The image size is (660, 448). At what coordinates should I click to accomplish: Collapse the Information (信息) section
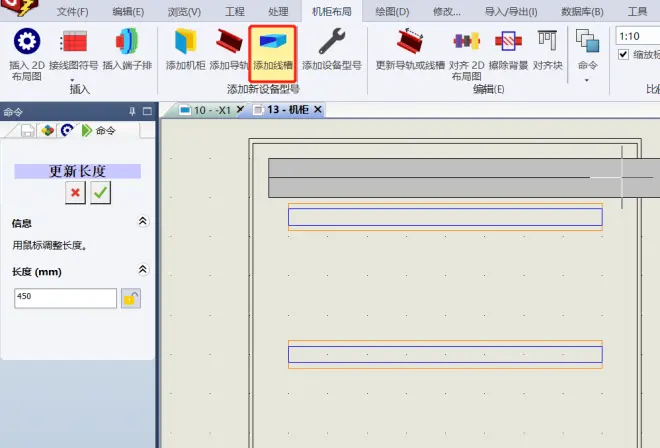(143, 221)
